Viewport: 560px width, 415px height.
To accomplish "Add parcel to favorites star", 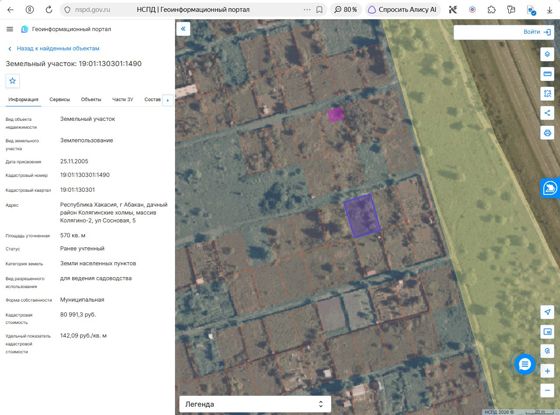I will click(x=12, y=81).
